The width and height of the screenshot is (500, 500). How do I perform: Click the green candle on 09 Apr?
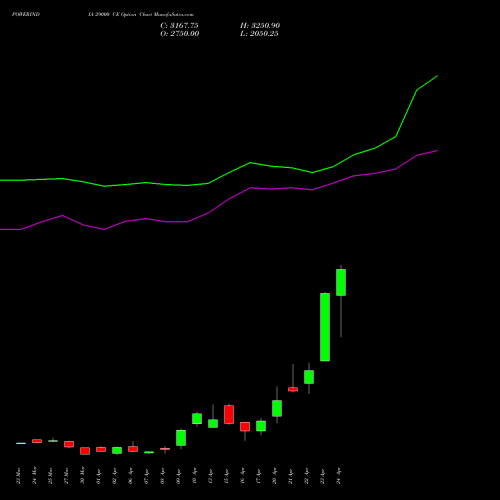(181, 438)
